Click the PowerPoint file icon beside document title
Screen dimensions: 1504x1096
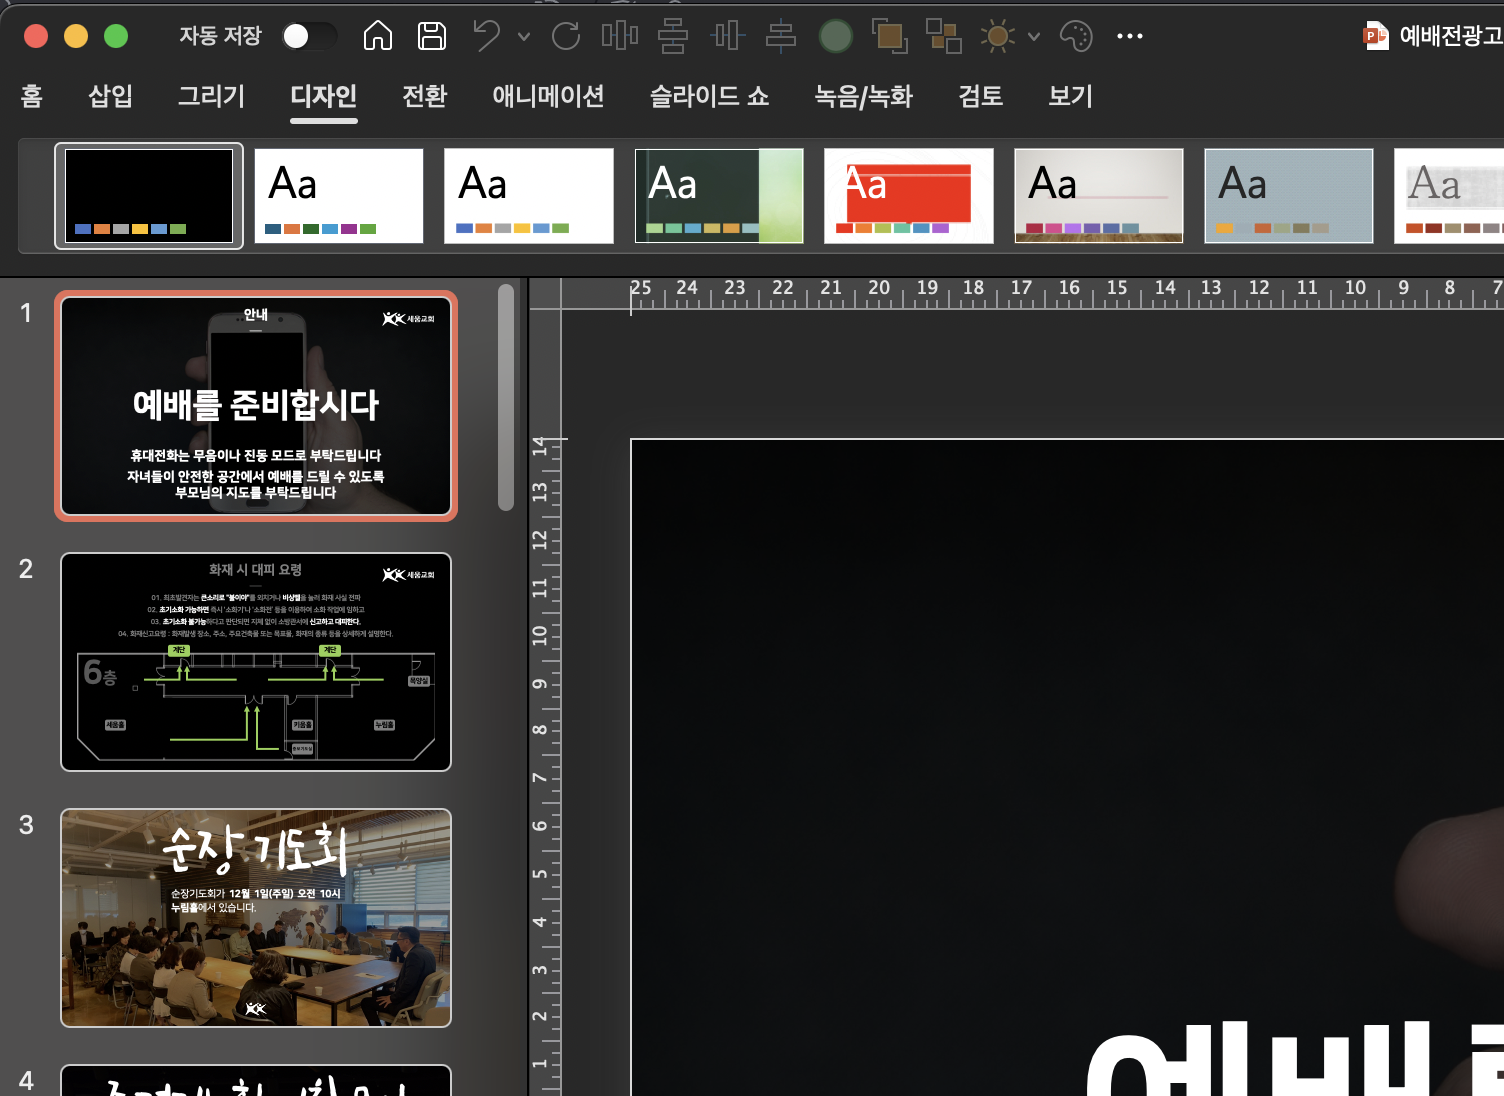pos(1377,36)
